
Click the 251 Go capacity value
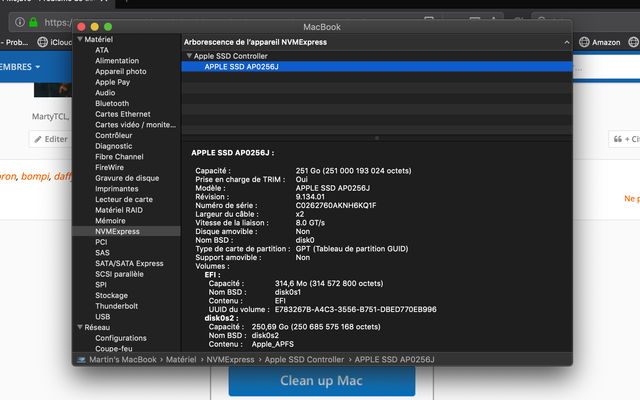353,171
